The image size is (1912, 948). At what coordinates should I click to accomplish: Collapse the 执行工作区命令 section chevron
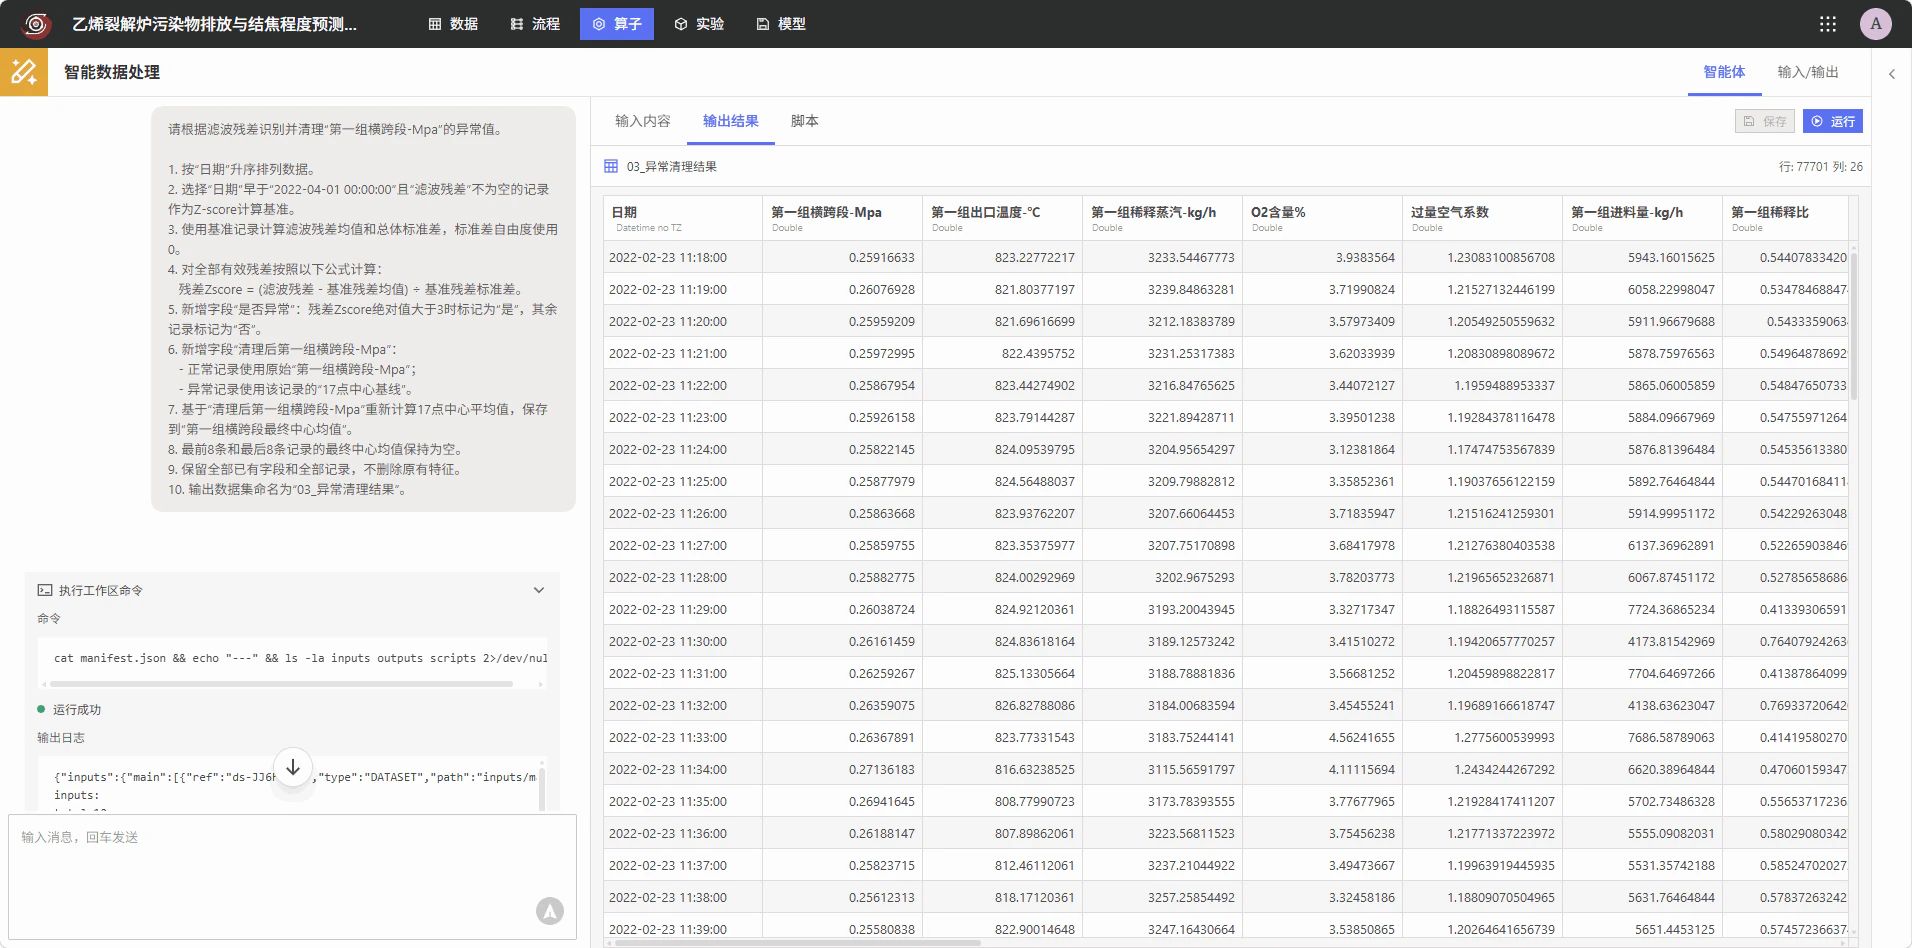(x=539, y=590)
